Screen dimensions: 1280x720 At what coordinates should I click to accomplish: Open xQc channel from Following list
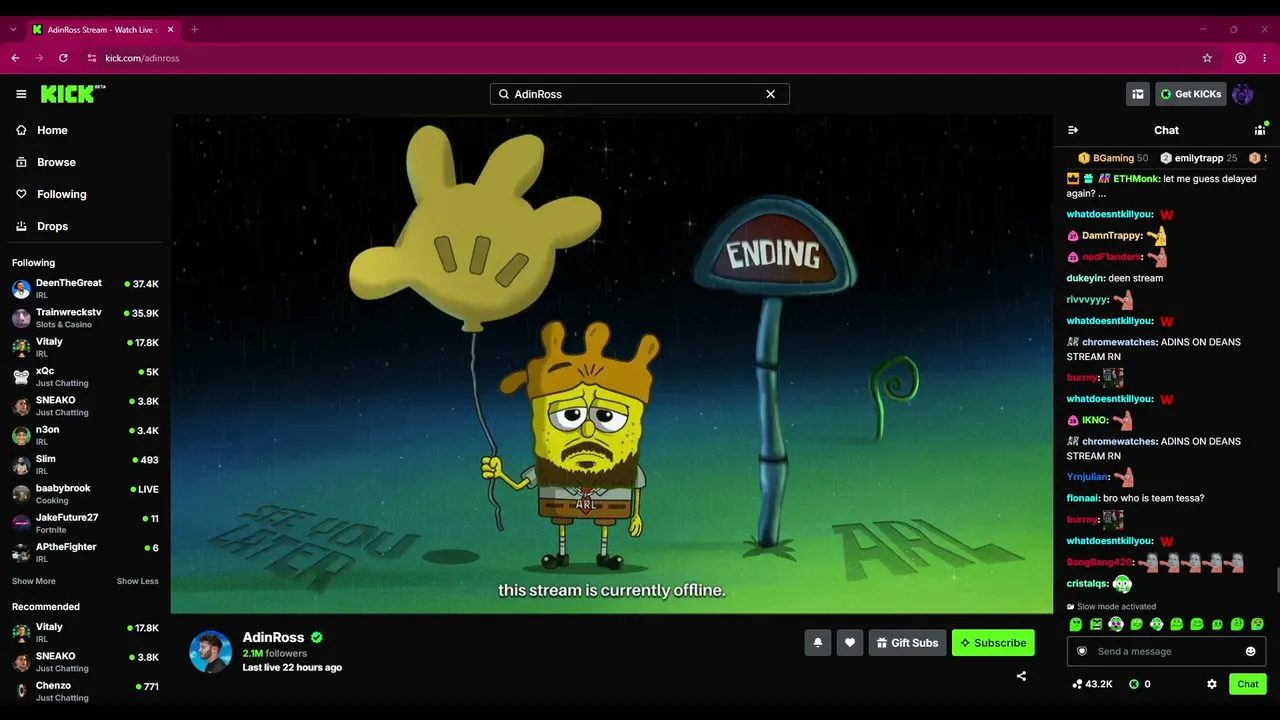(85, 377)
